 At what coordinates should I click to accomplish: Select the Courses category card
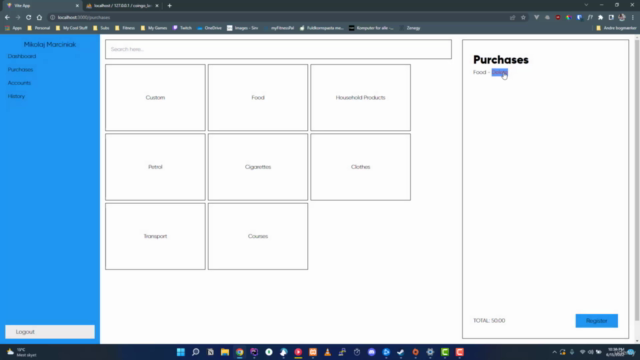click(258, 236)
